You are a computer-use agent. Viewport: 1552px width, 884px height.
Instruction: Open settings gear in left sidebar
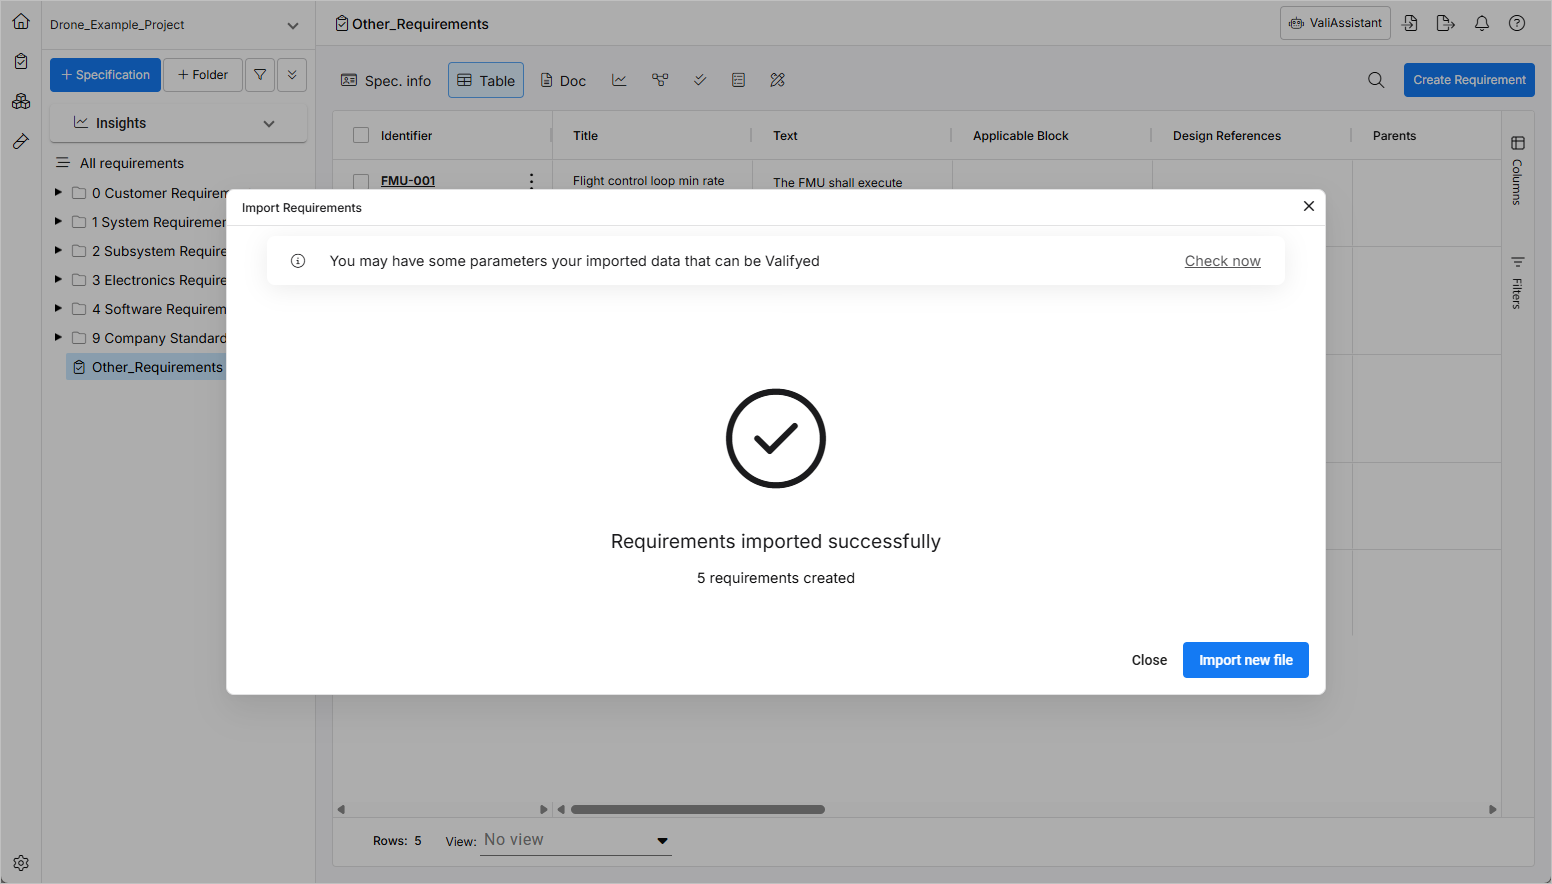21,863
